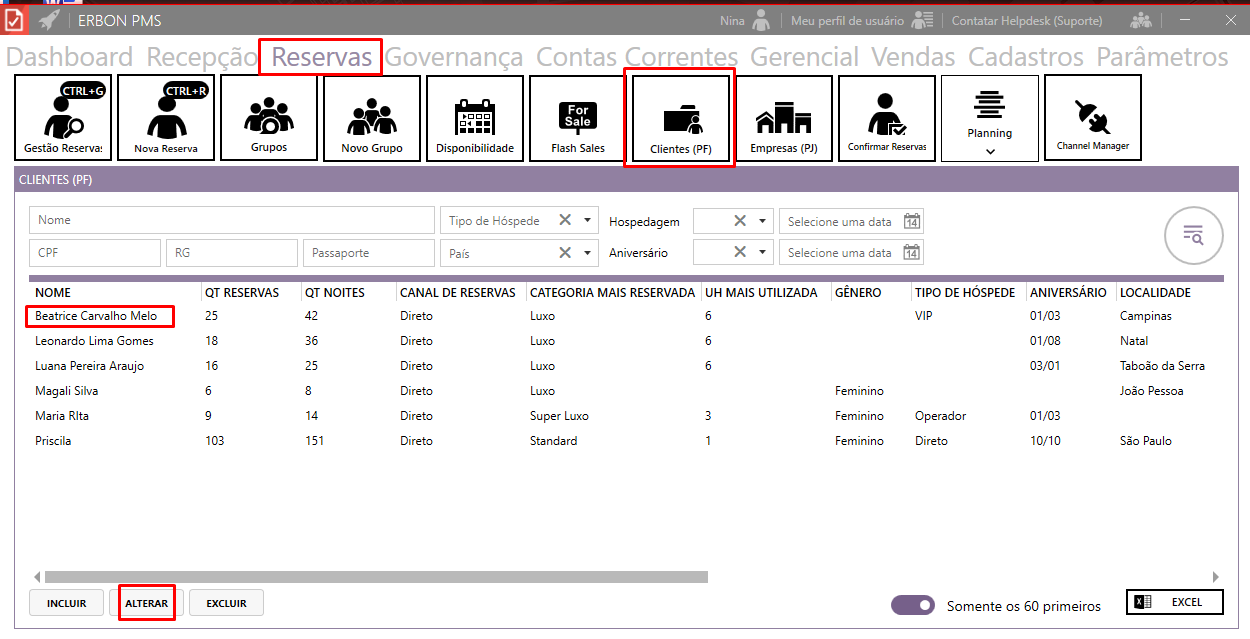This screenshot has height=639, width=1250.
Task: Click the round search filter button
Action: pos(1194,235)
